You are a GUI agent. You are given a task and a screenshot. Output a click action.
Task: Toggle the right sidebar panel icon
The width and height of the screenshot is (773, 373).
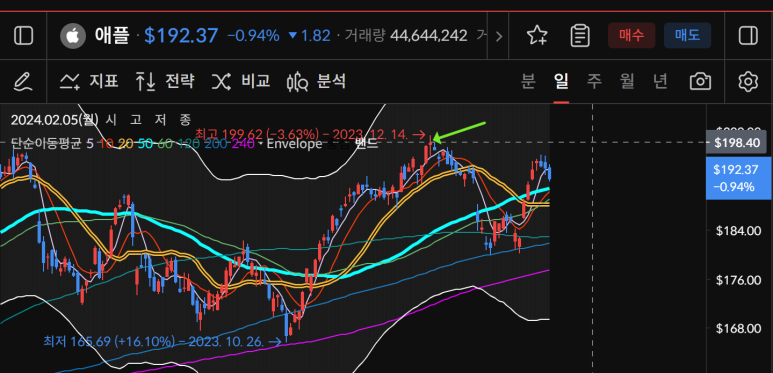click(748, 35)
